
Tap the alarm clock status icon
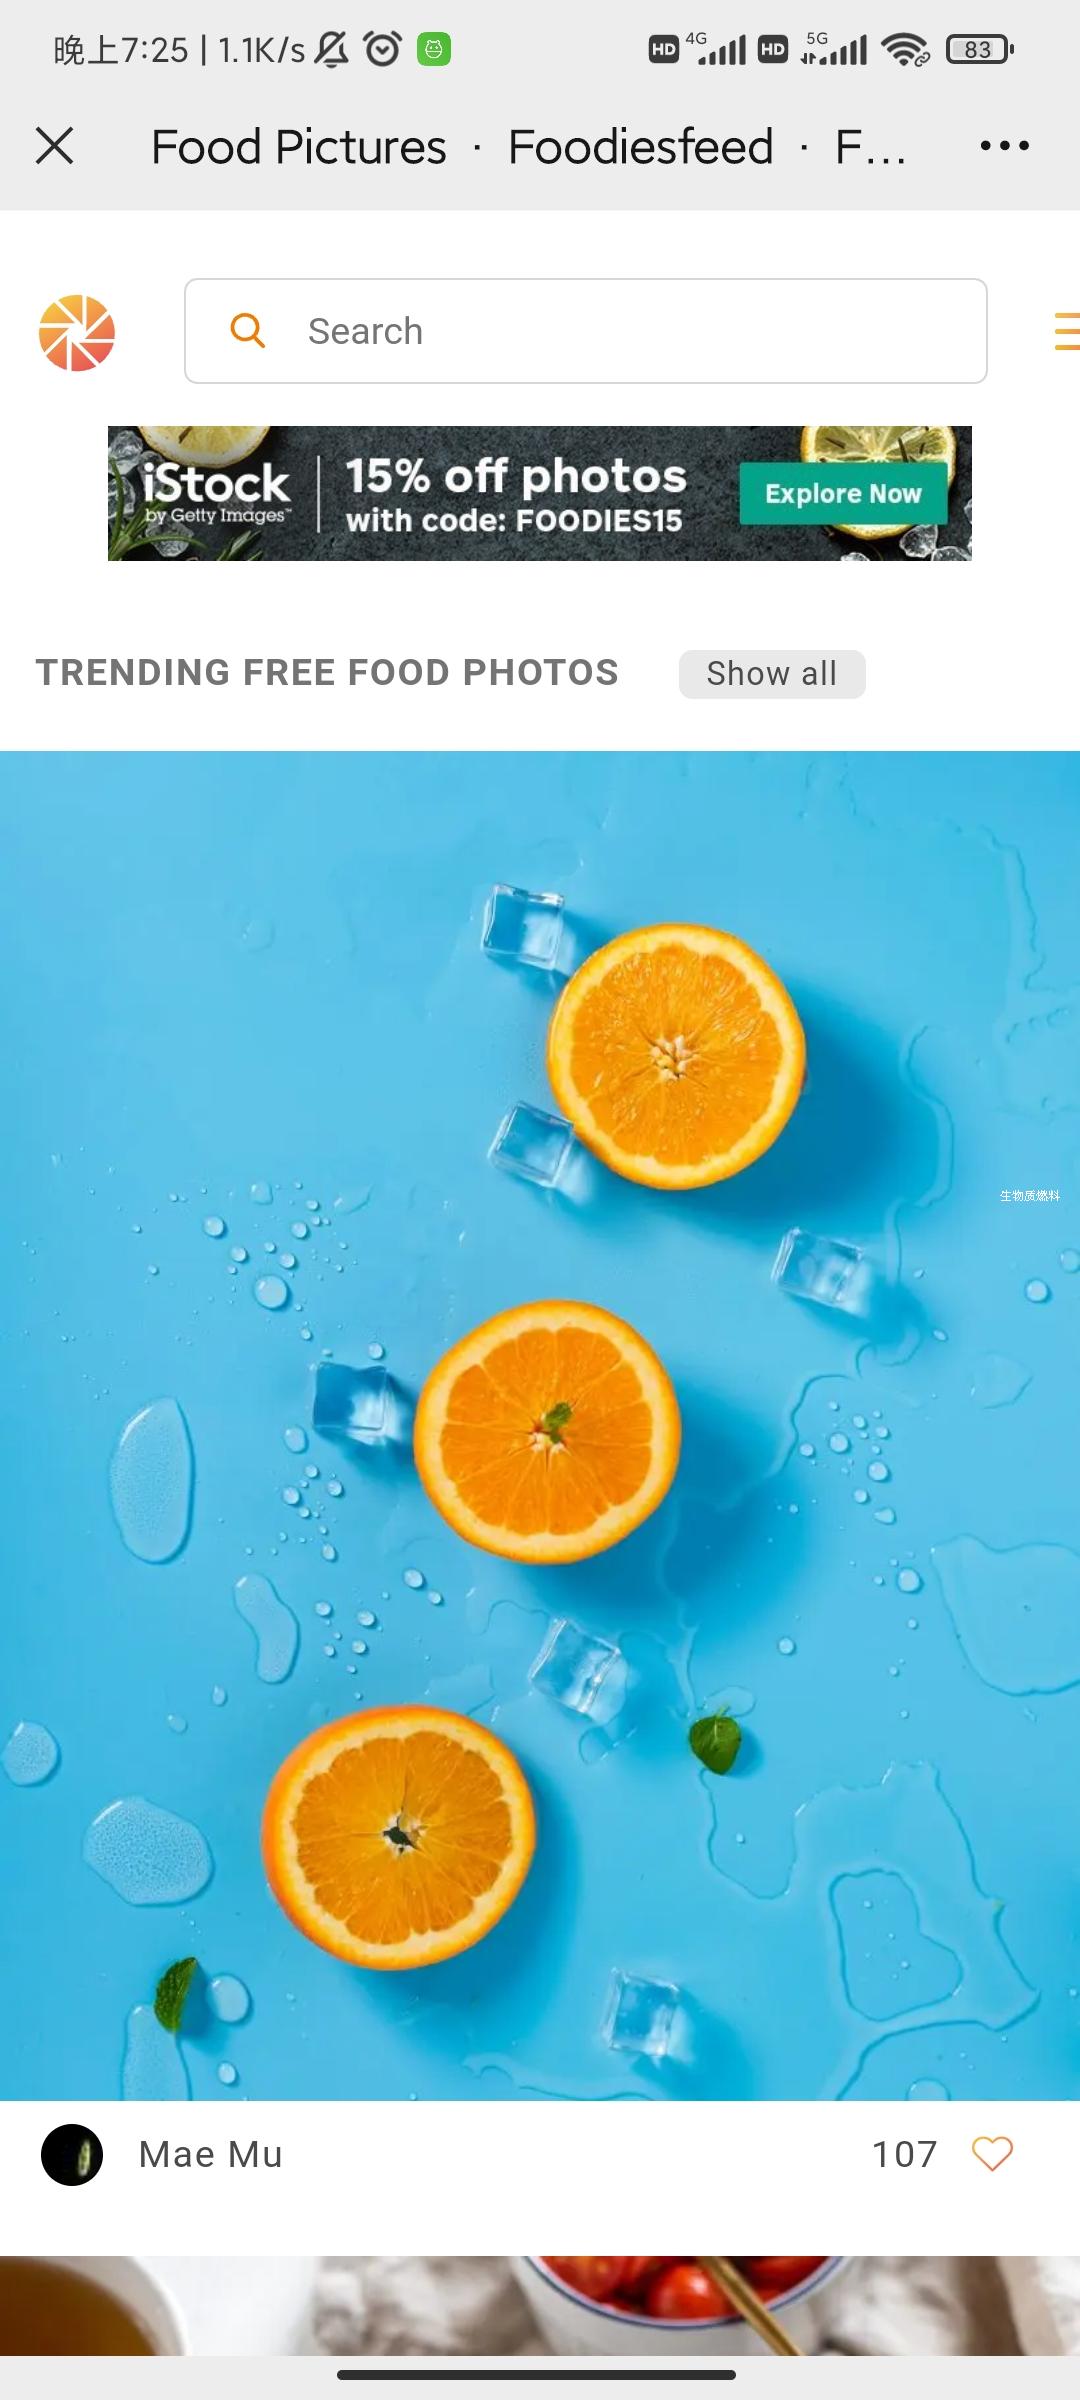coord(382,48)
